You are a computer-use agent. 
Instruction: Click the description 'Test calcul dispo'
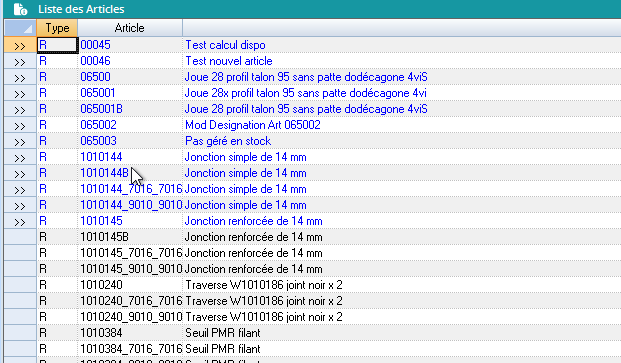tap(225, 45)
